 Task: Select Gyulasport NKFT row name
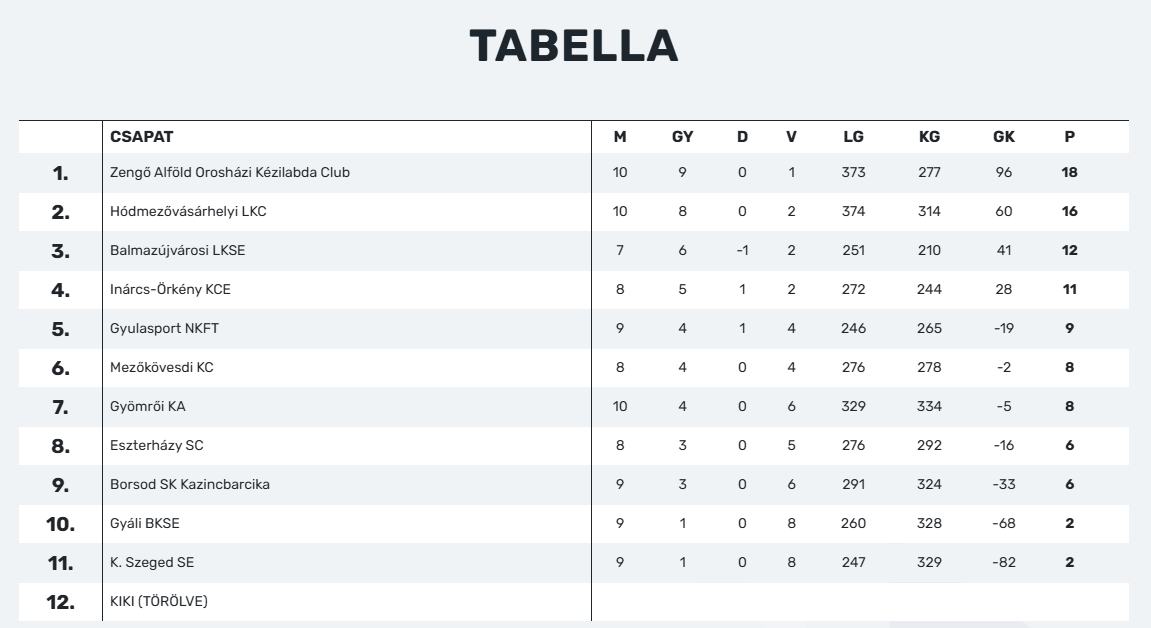pyautogui.click(x=164, y=328)
